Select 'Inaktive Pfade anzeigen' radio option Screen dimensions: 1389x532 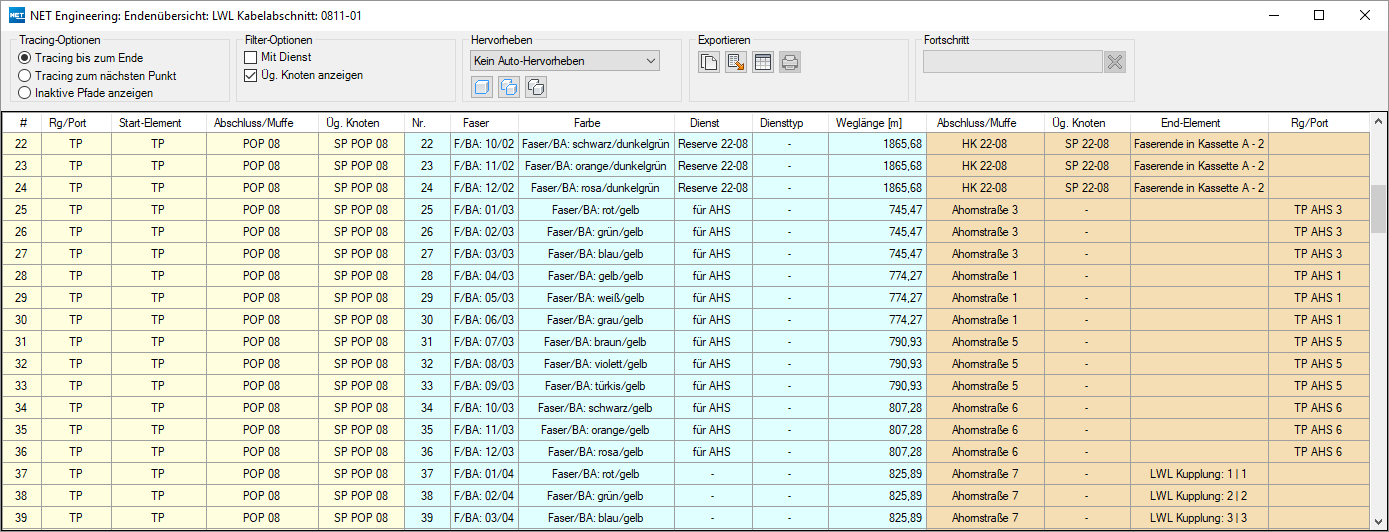86,92
